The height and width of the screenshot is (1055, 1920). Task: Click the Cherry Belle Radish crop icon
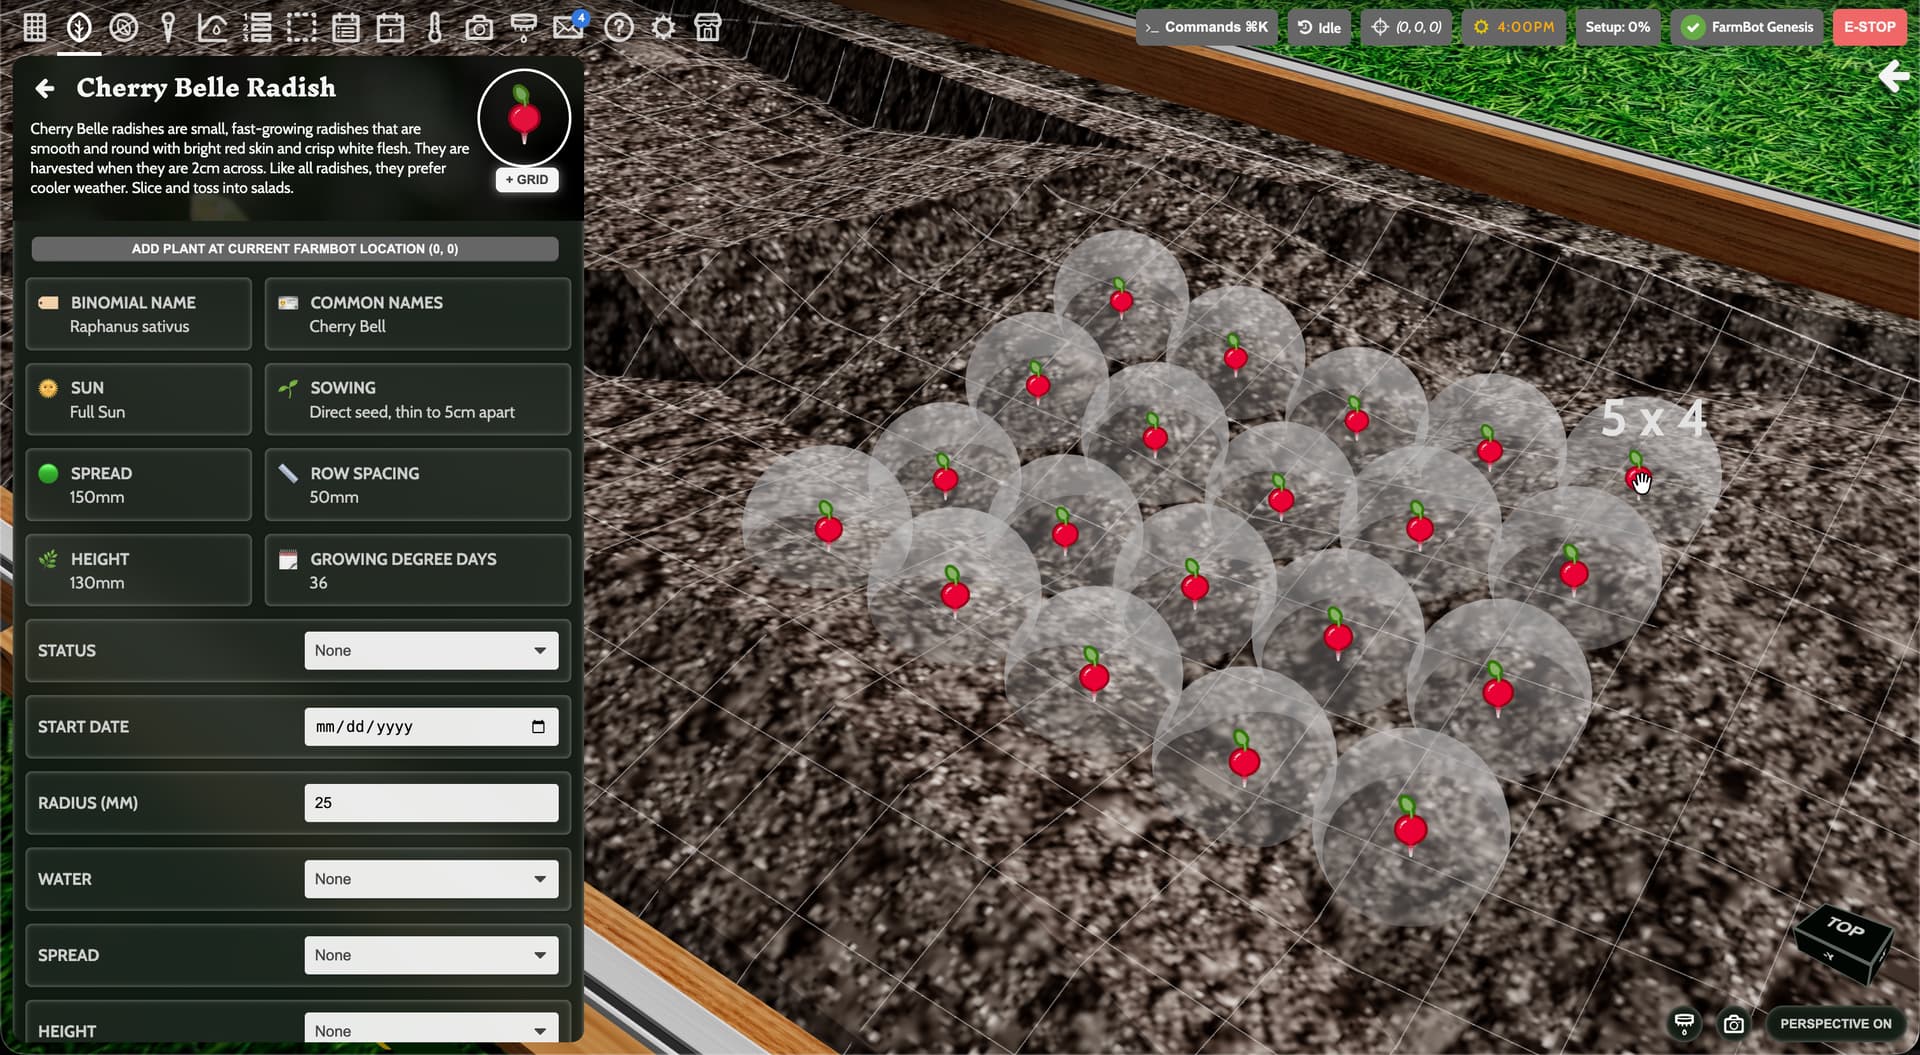[524, 117]
